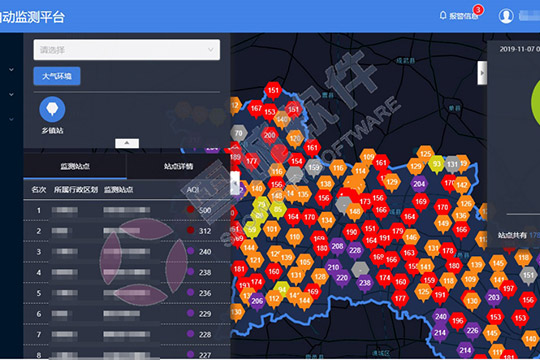Select the orange 146 map marker
The image size is (540, 360).
(411, 238)
